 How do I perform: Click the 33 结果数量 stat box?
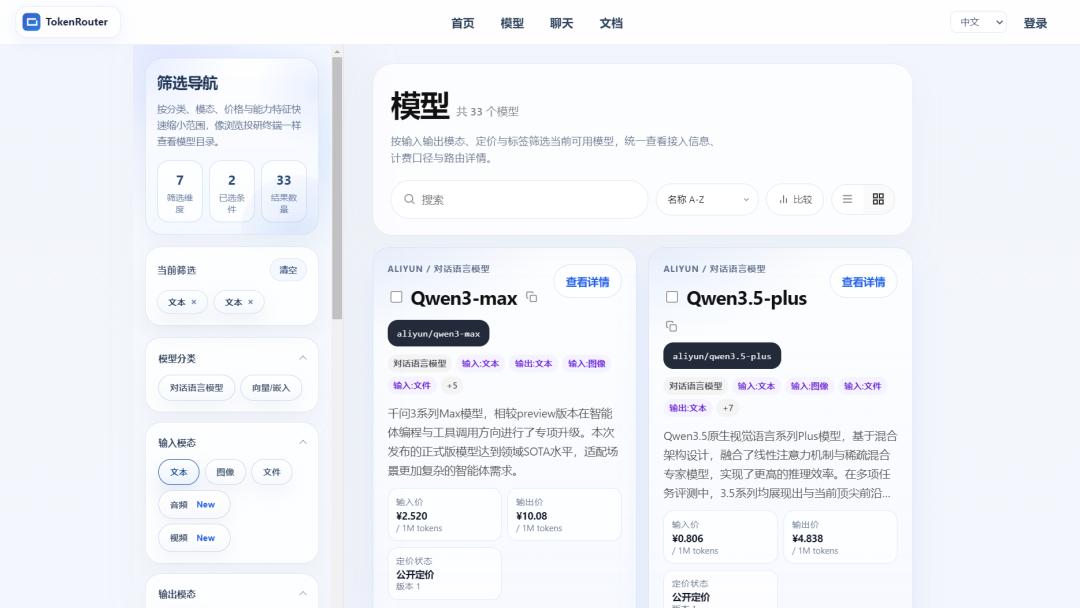point(284,191)
